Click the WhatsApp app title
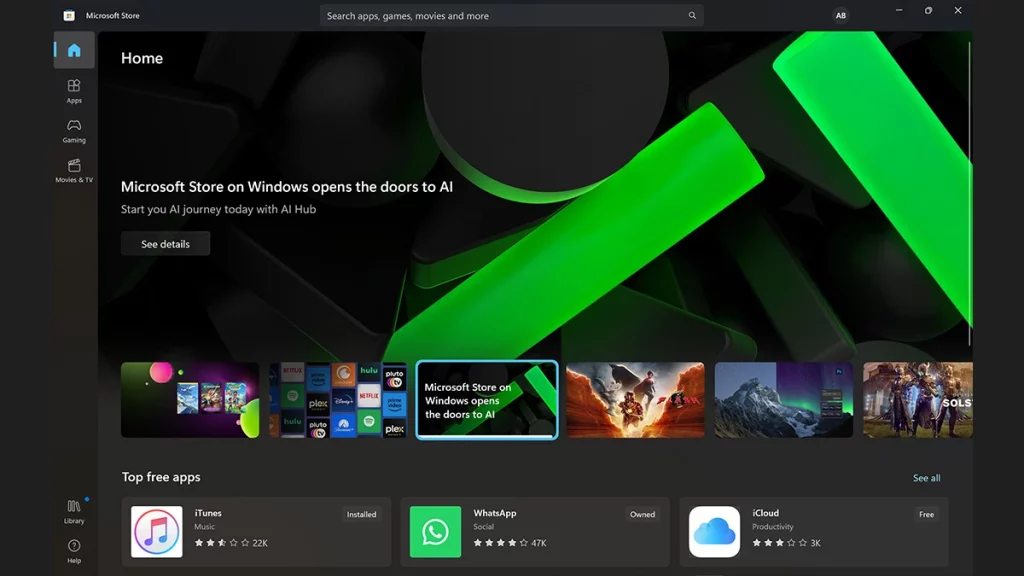 [x=494, y=513]
